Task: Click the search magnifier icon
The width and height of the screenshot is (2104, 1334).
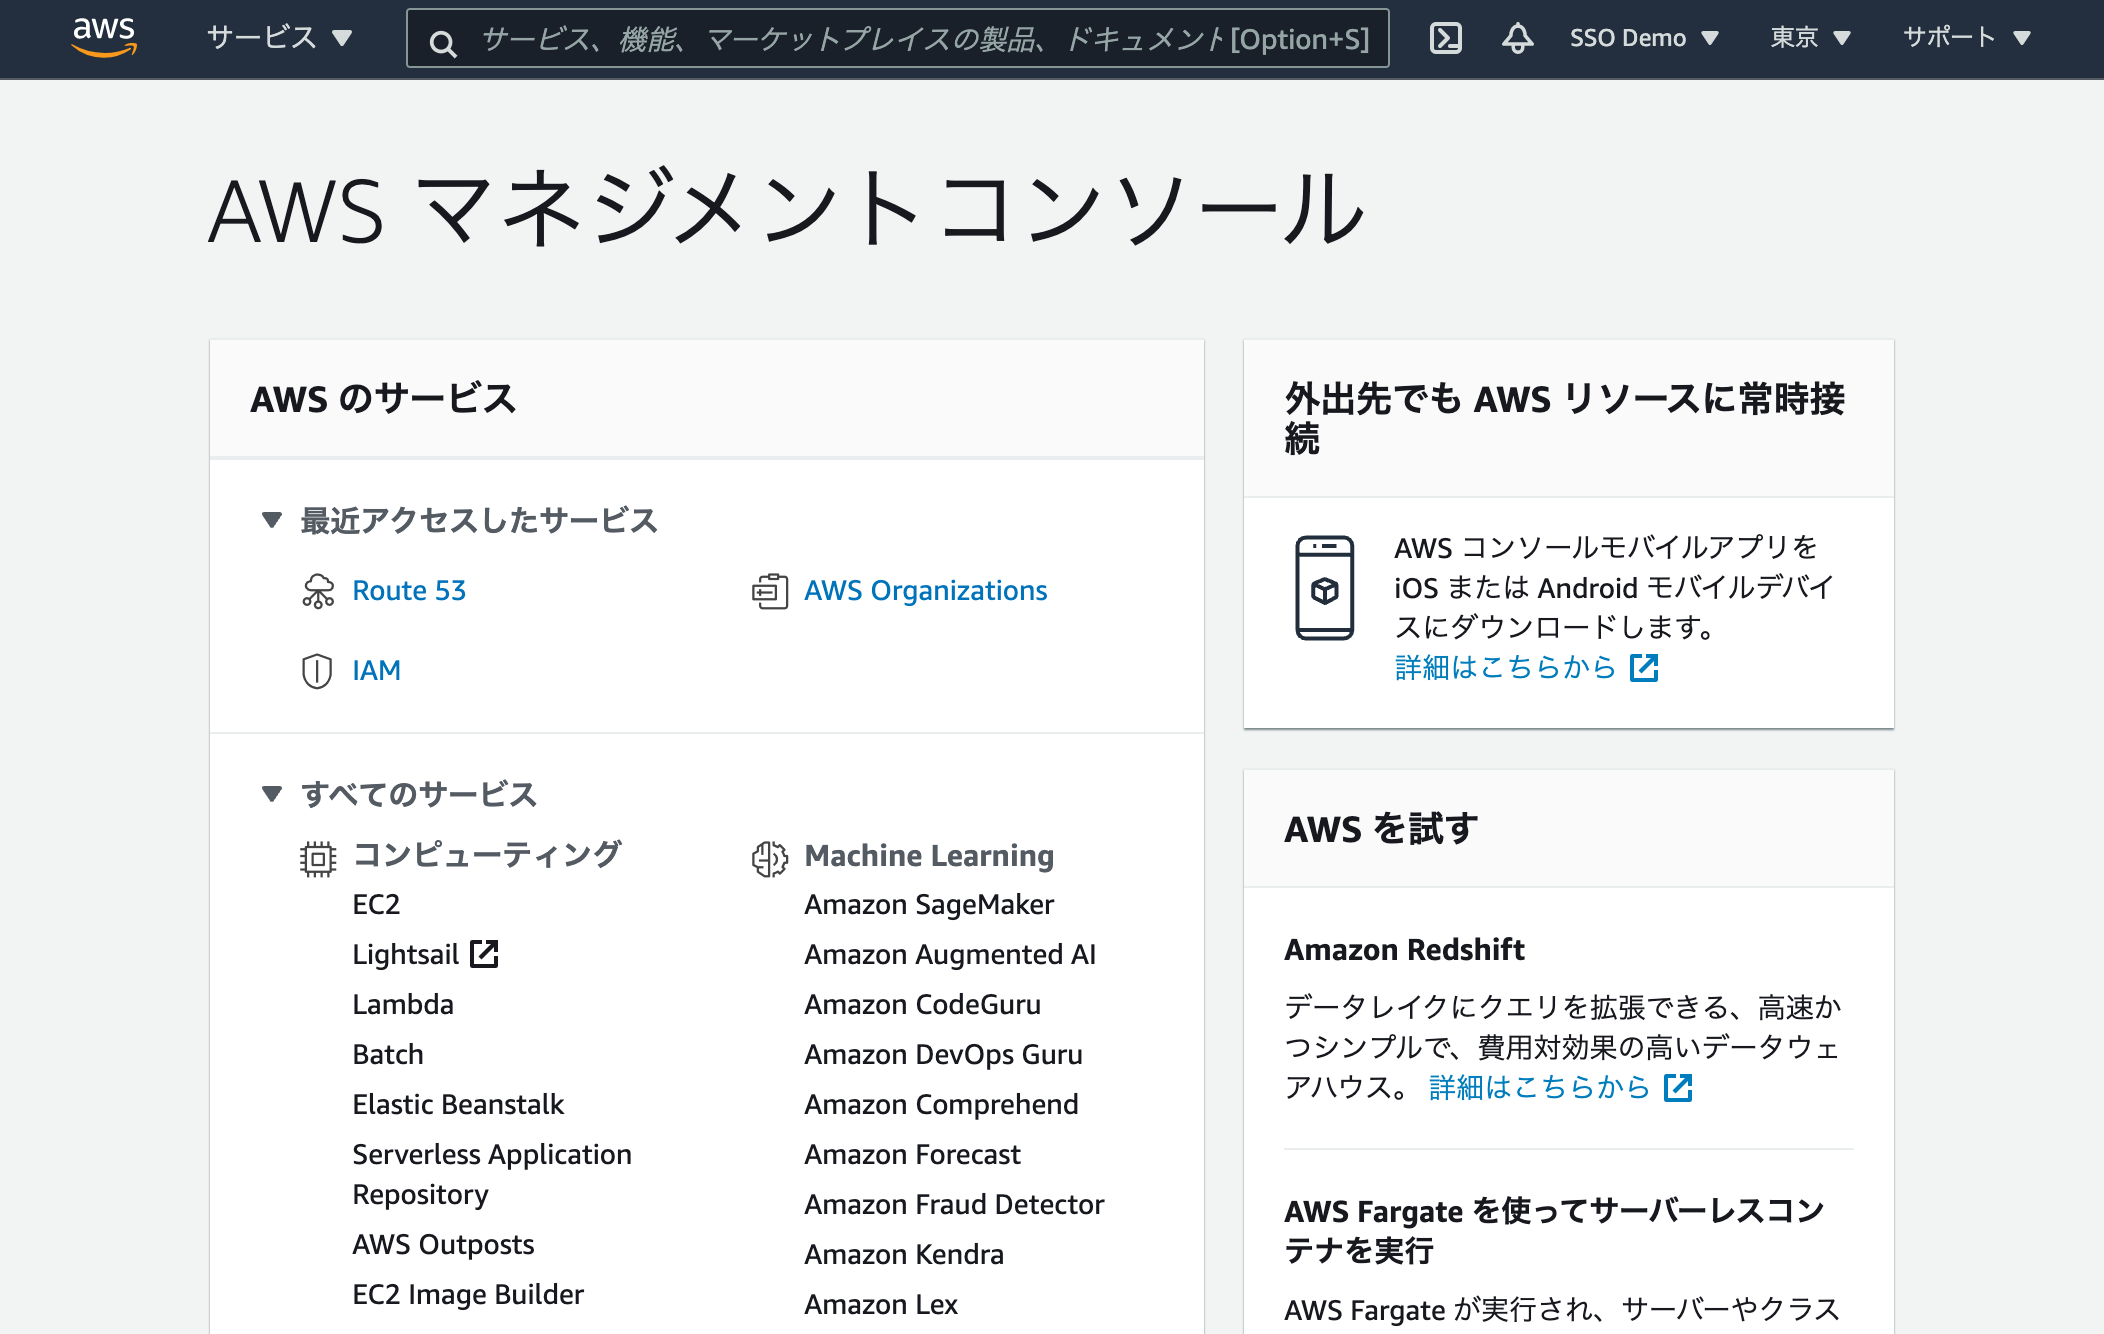Action: 443,43
